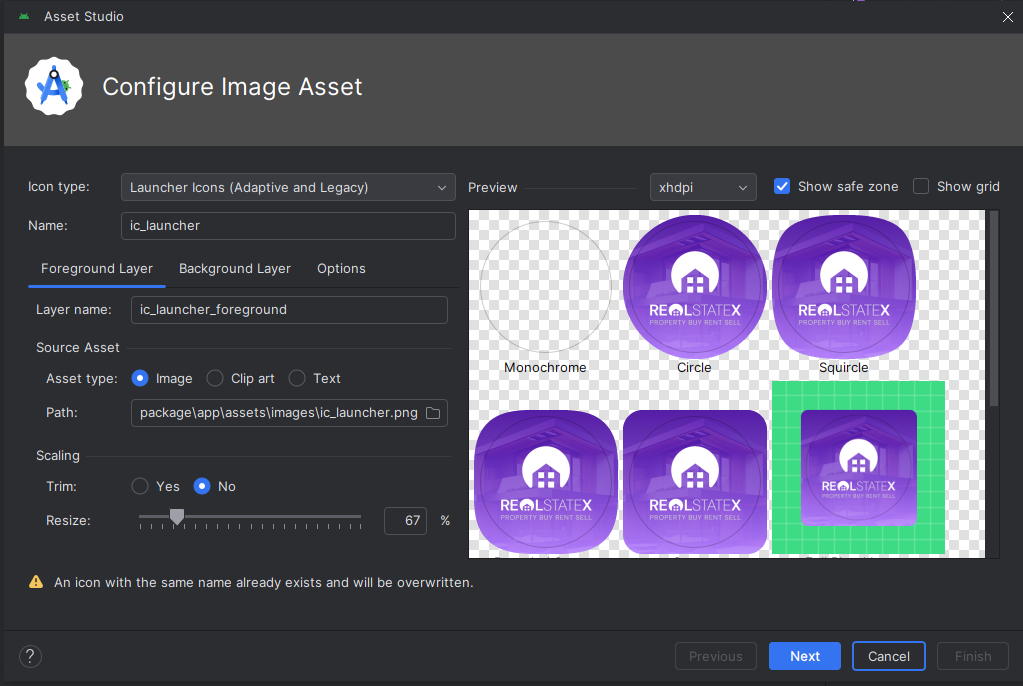Select Clip art asset type
Image resolution: width=1023 pixels, height=686 pixels.
click(x=215, y=378)
